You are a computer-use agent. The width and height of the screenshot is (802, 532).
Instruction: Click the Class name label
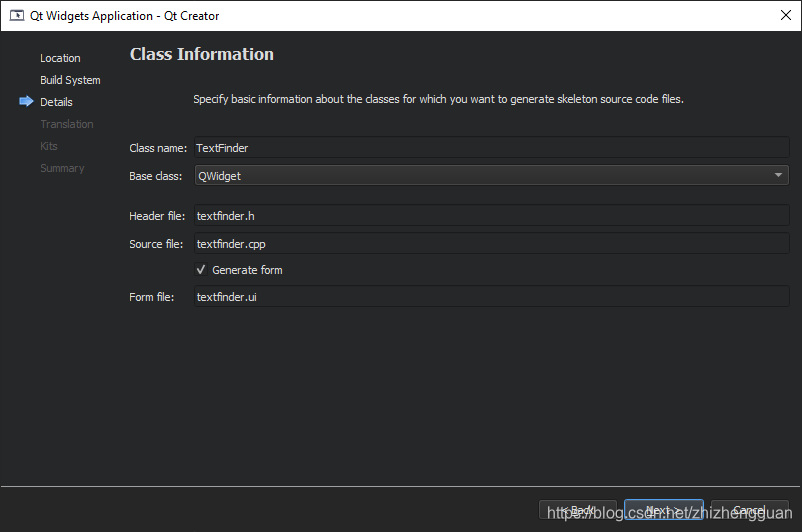coord(158,148)
